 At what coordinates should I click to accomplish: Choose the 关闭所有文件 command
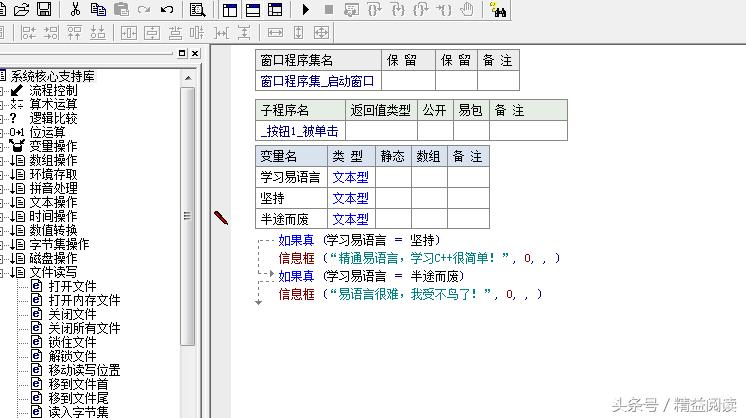coord(84,328)
